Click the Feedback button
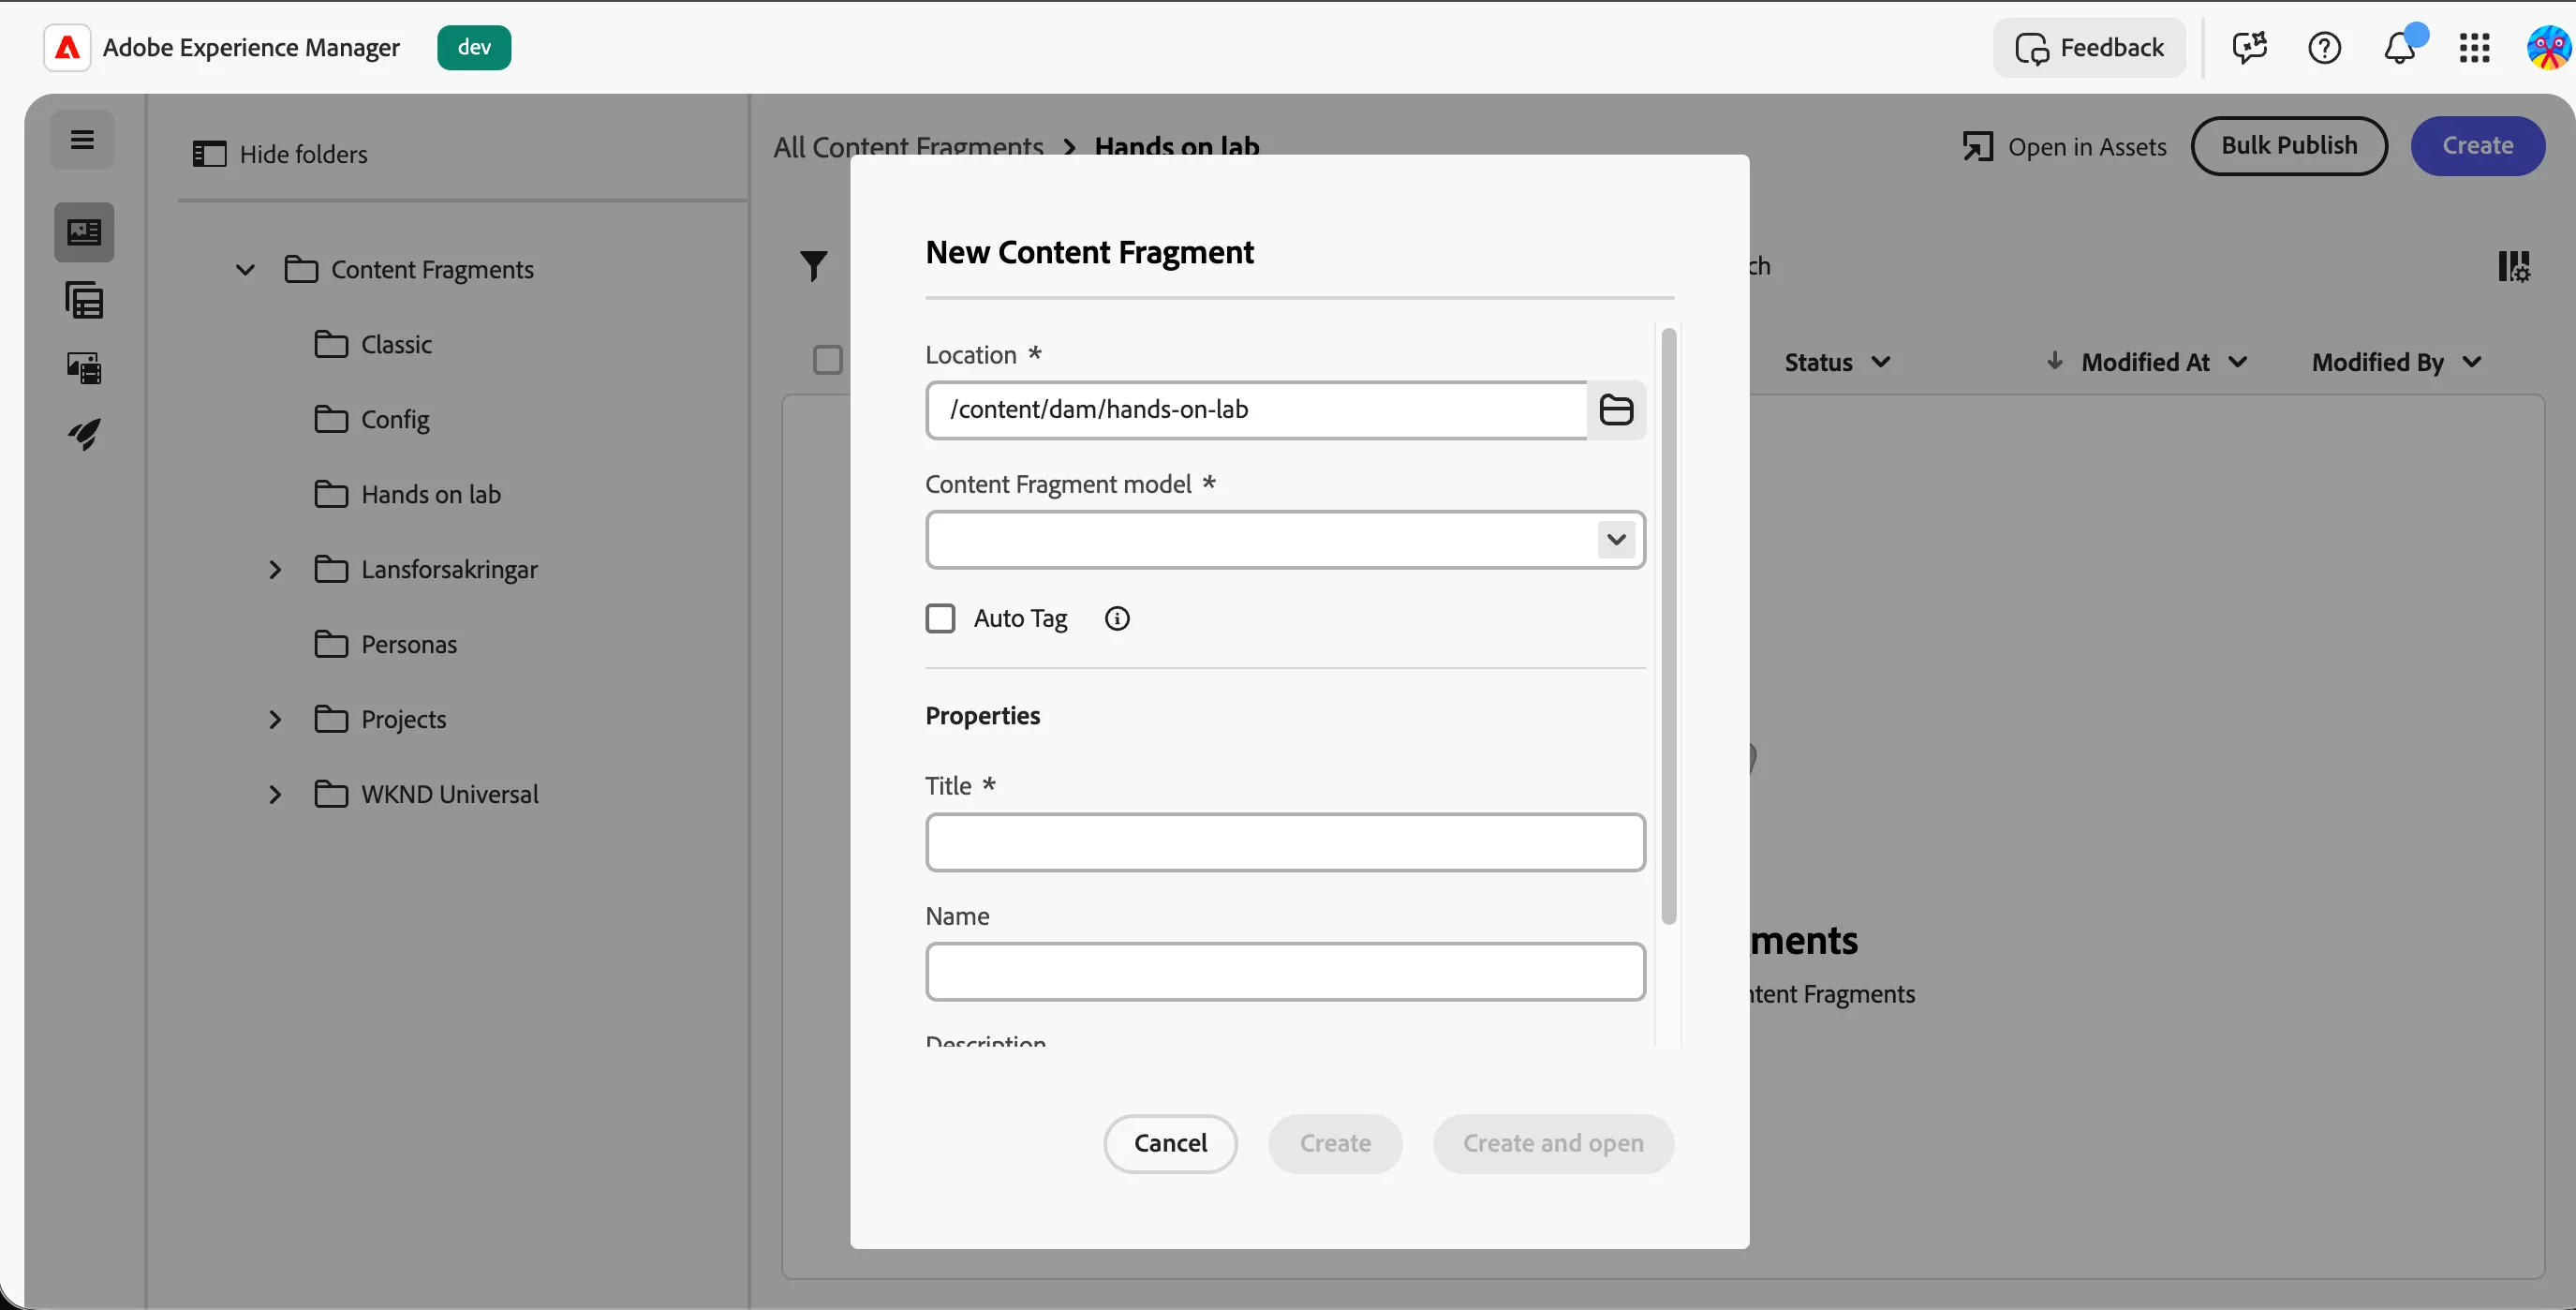Viewport: 2576px width, 1310px height. coord(2089,47)
